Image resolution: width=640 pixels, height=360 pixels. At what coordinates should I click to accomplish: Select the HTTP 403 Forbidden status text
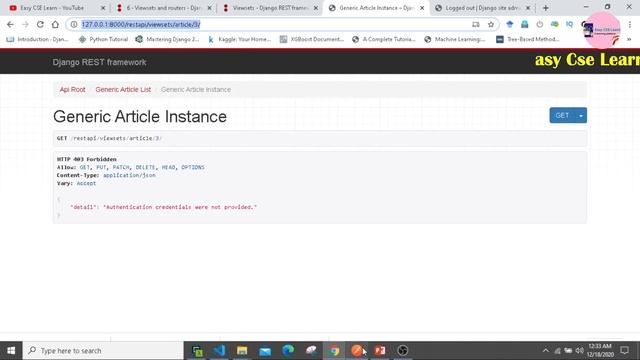(x=87, y=159)
